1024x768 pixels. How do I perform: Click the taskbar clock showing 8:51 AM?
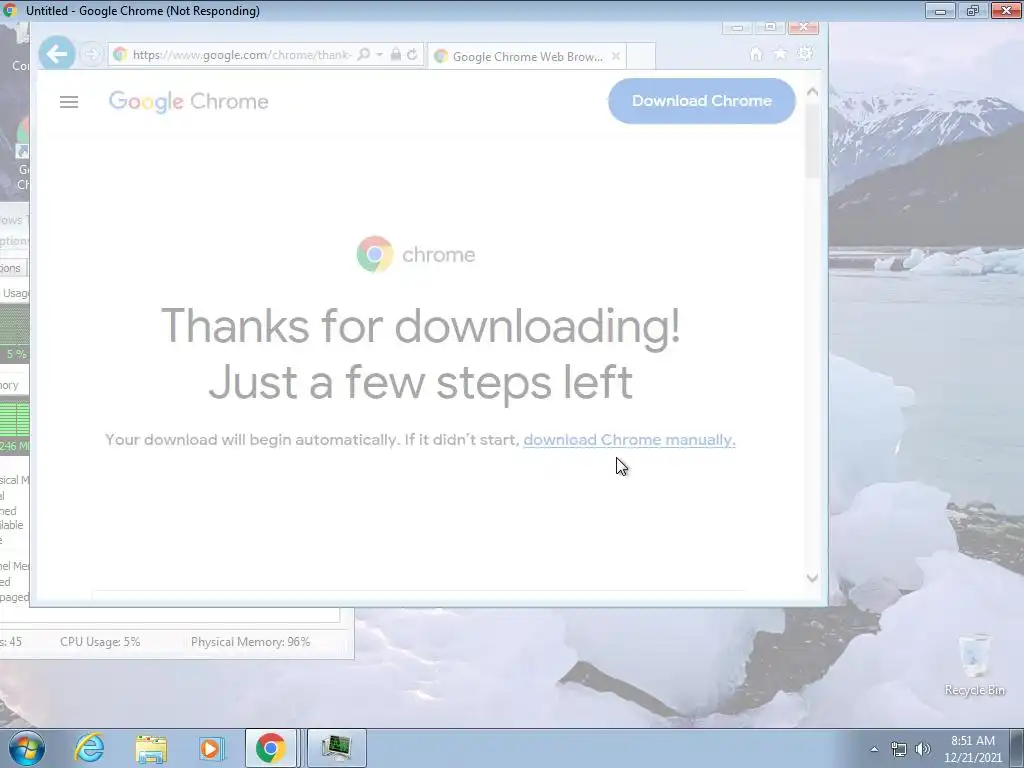(972, 749)
